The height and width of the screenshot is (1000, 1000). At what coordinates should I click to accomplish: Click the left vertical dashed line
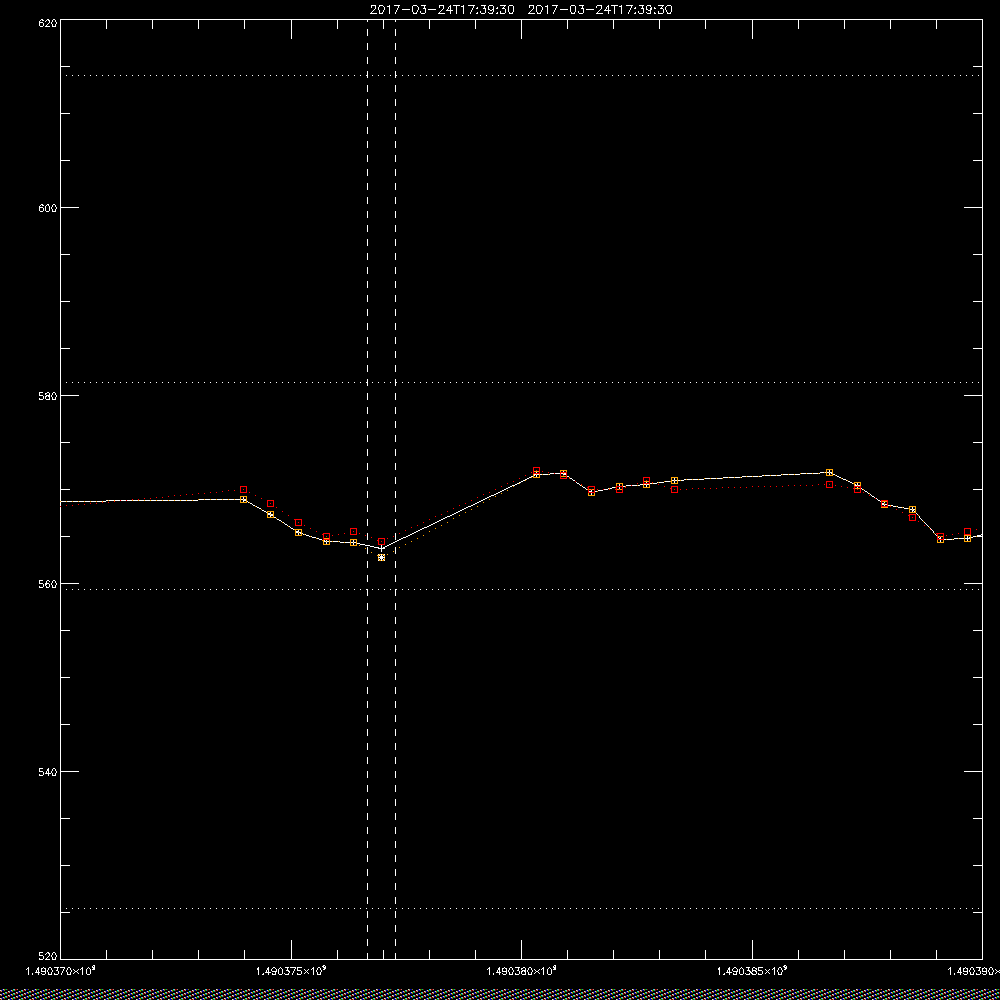[367, 488]
